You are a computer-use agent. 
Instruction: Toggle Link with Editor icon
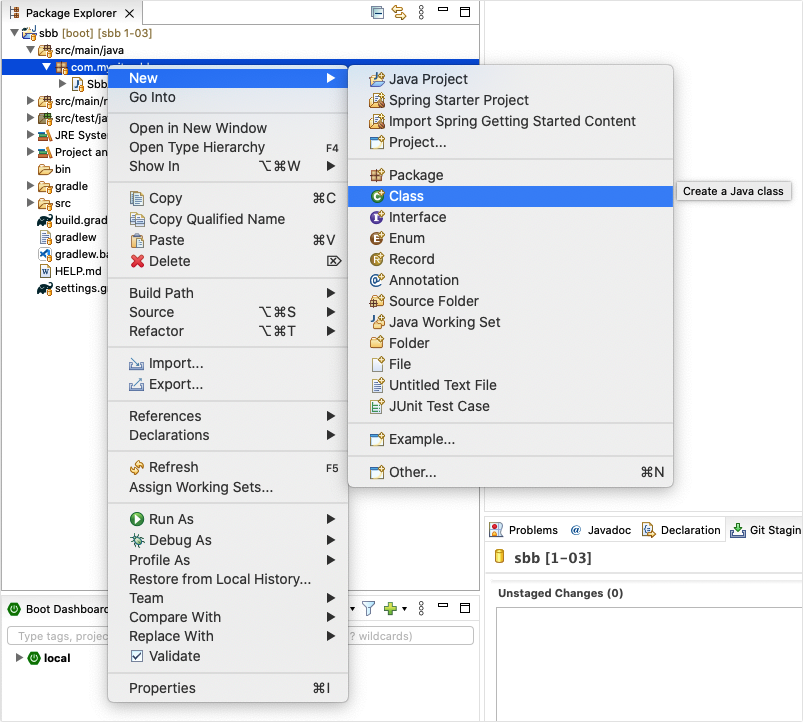[x=398, y=12]
